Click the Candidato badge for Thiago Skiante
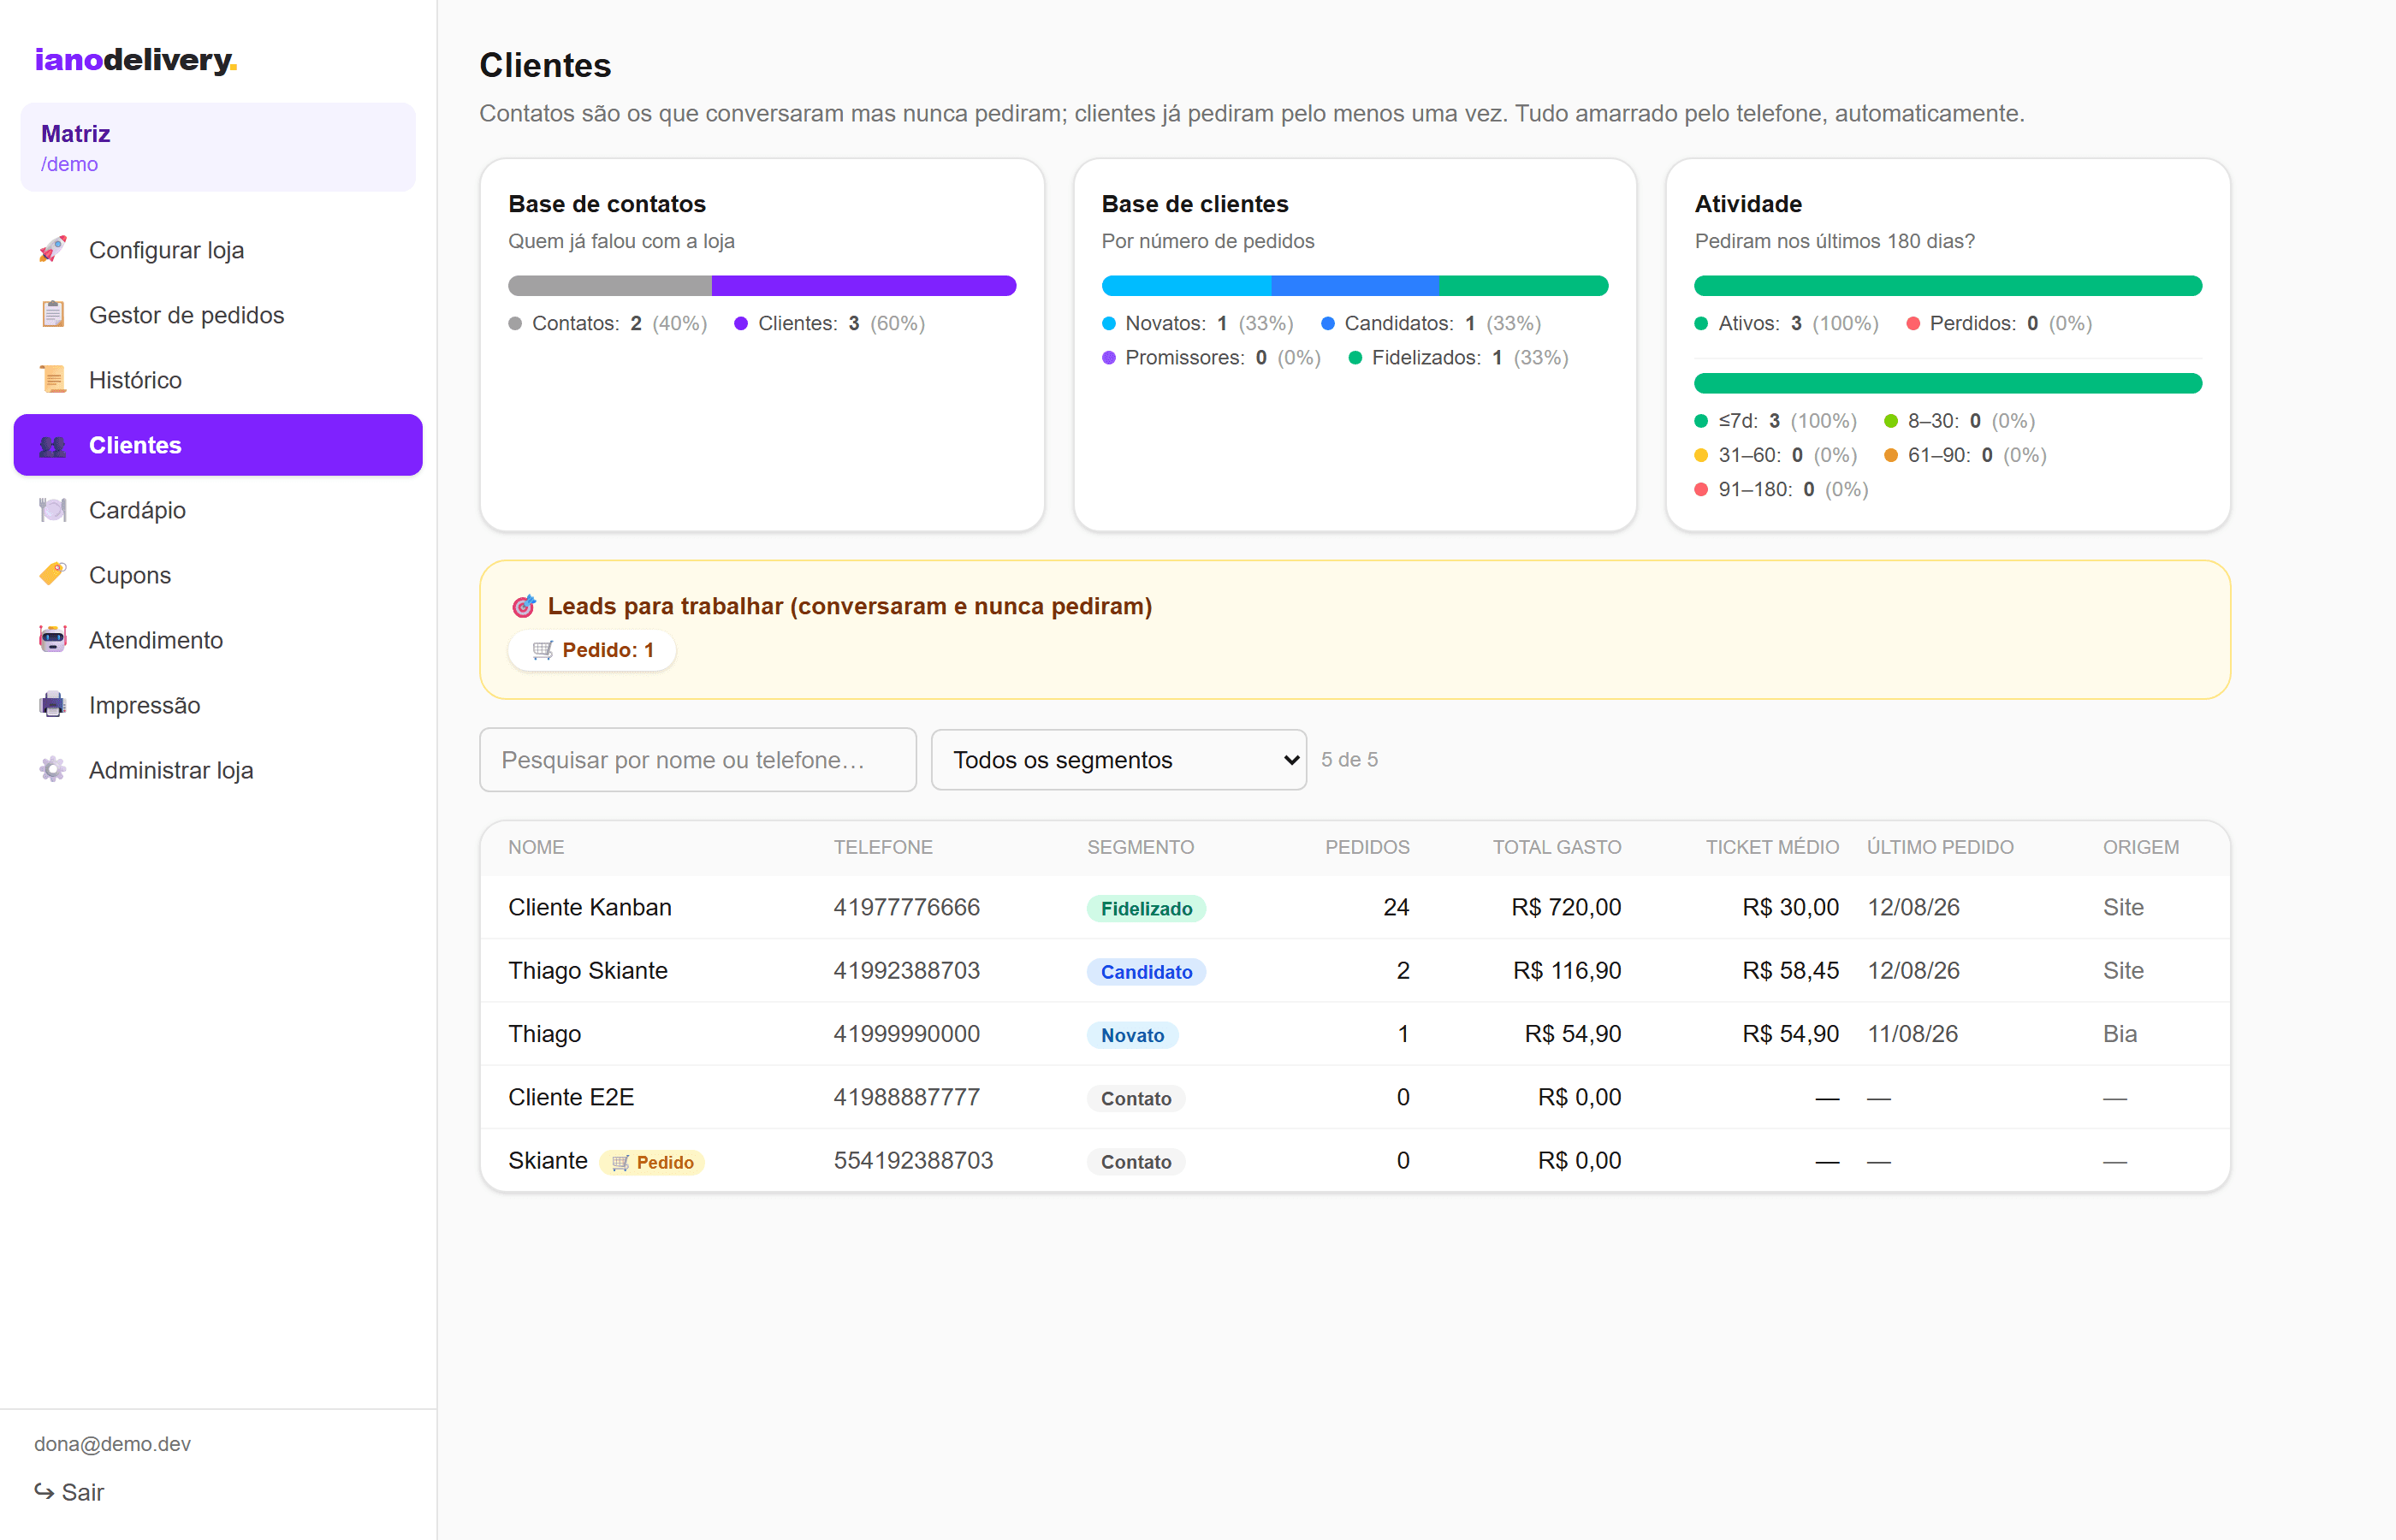 tap(1146, 972)
